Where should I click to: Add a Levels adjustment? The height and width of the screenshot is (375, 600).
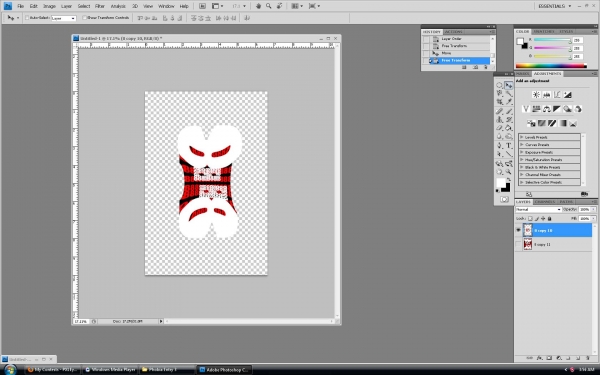coord(546,95)
